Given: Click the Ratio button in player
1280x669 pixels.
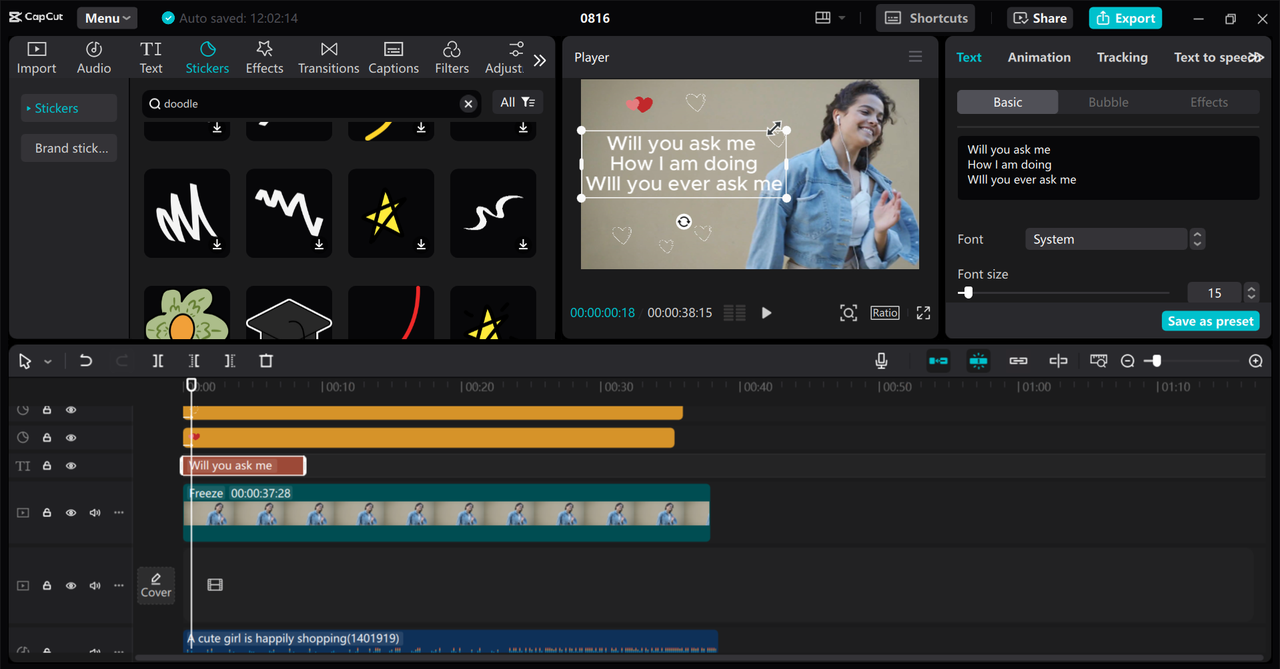Looking at the screenshot, I should [x=885, y=313].
